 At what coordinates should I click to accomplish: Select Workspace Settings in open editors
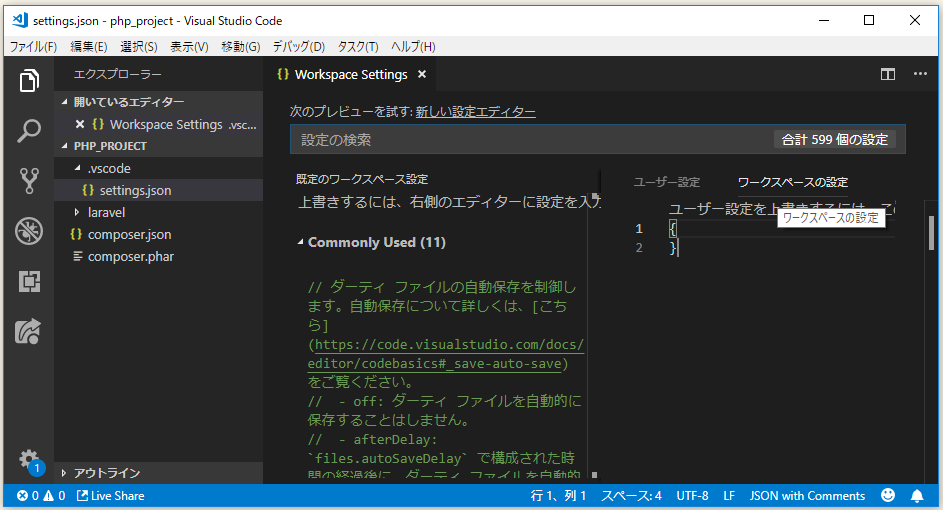tap(159, 124)
